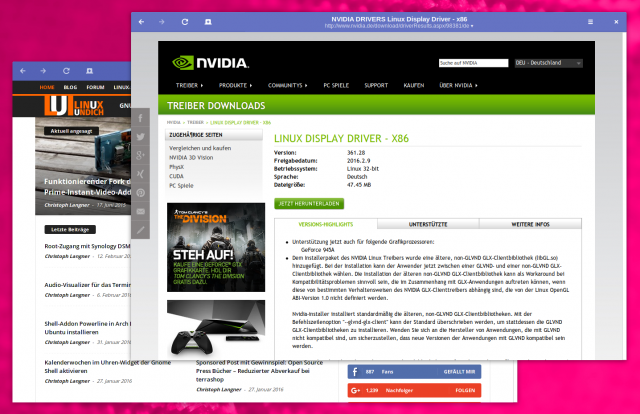Viewport: 640px width, 414px height.
Task: Click the Facebook GEFÄLLT MIR button
Action: pos(459,372)
